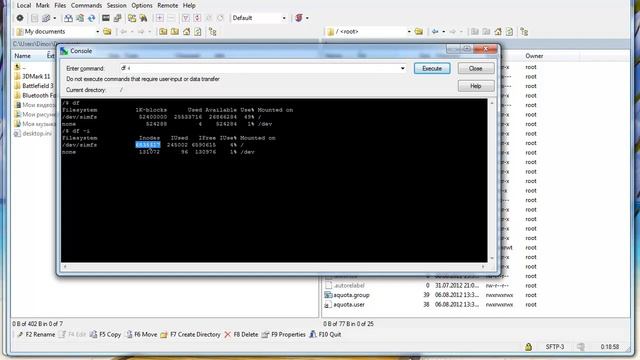Click the file filter funnel toolbar icon
The image size is (640, 360).
(185, 18)
